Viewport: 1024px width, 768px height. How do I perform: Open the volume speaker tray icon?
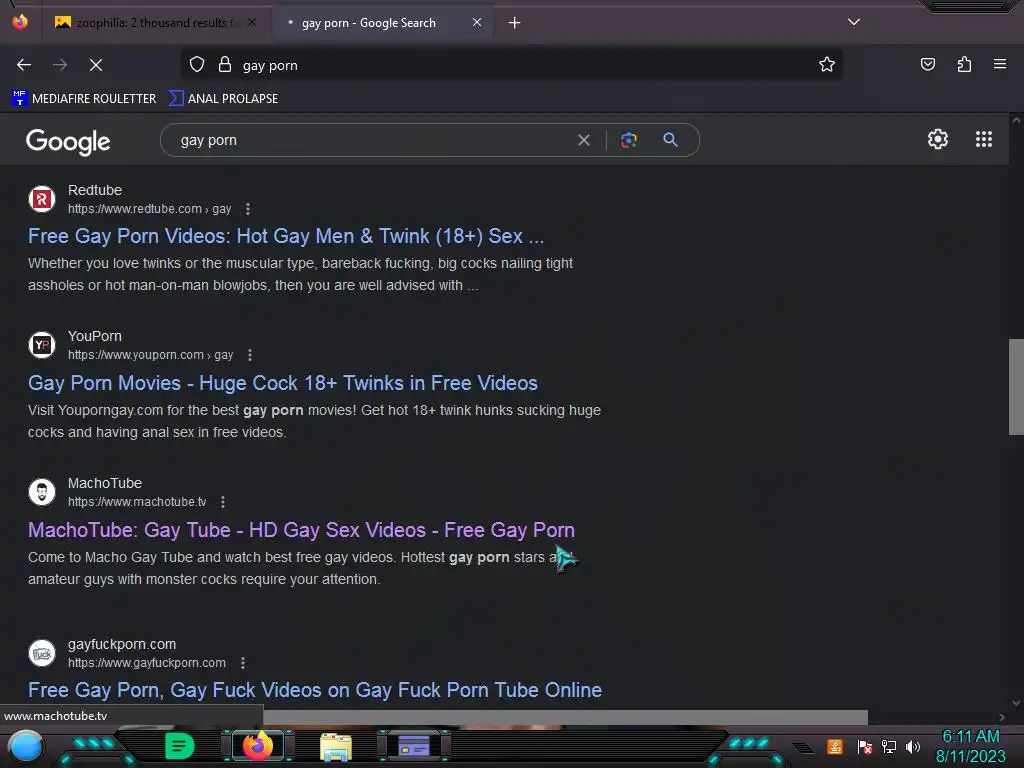(x=913, y=746)
